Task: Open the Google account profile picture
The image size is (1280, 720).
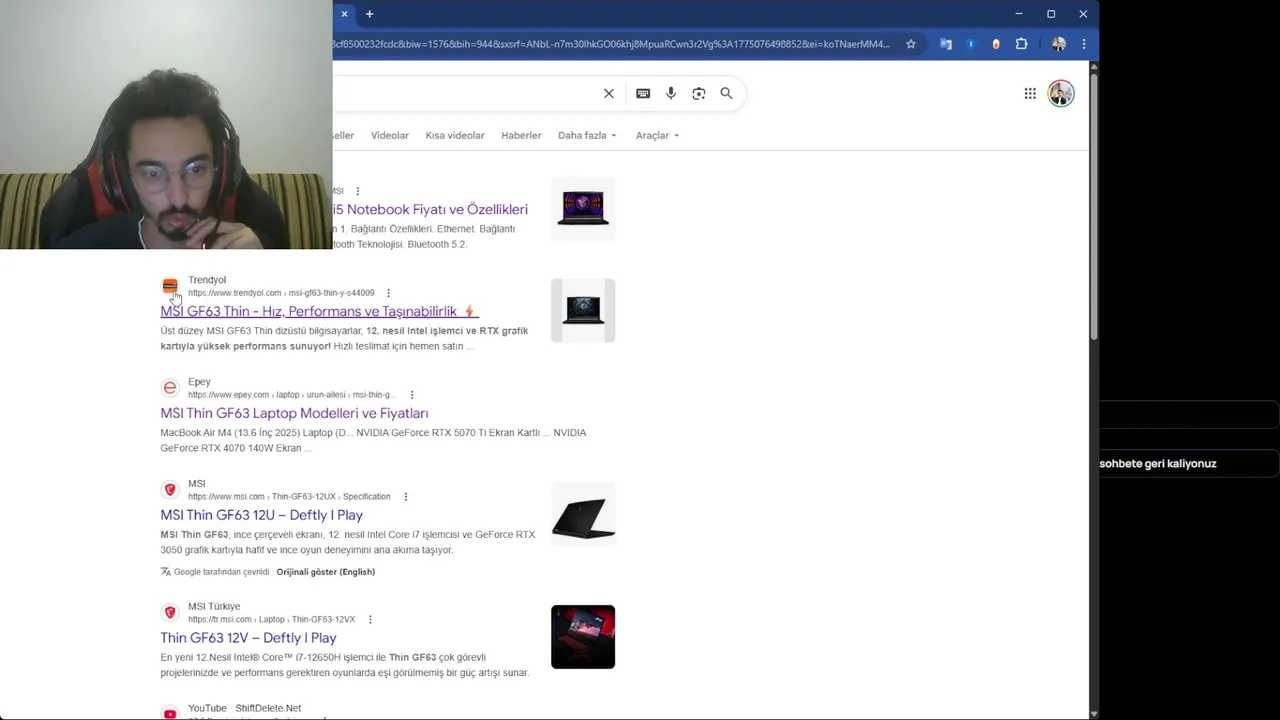Action: (x=1061, y=93)
